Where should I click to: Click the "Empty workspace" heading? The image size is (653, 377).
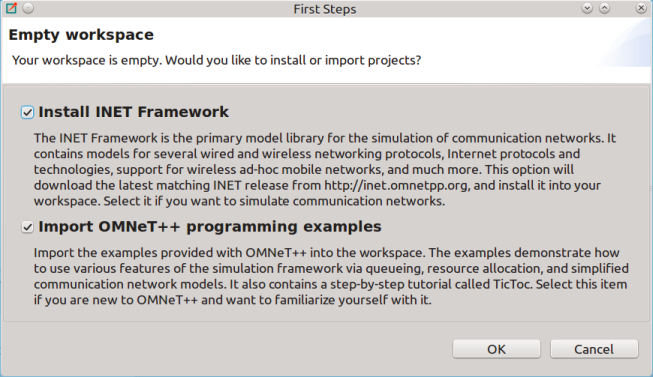click(x=81, y=35)
